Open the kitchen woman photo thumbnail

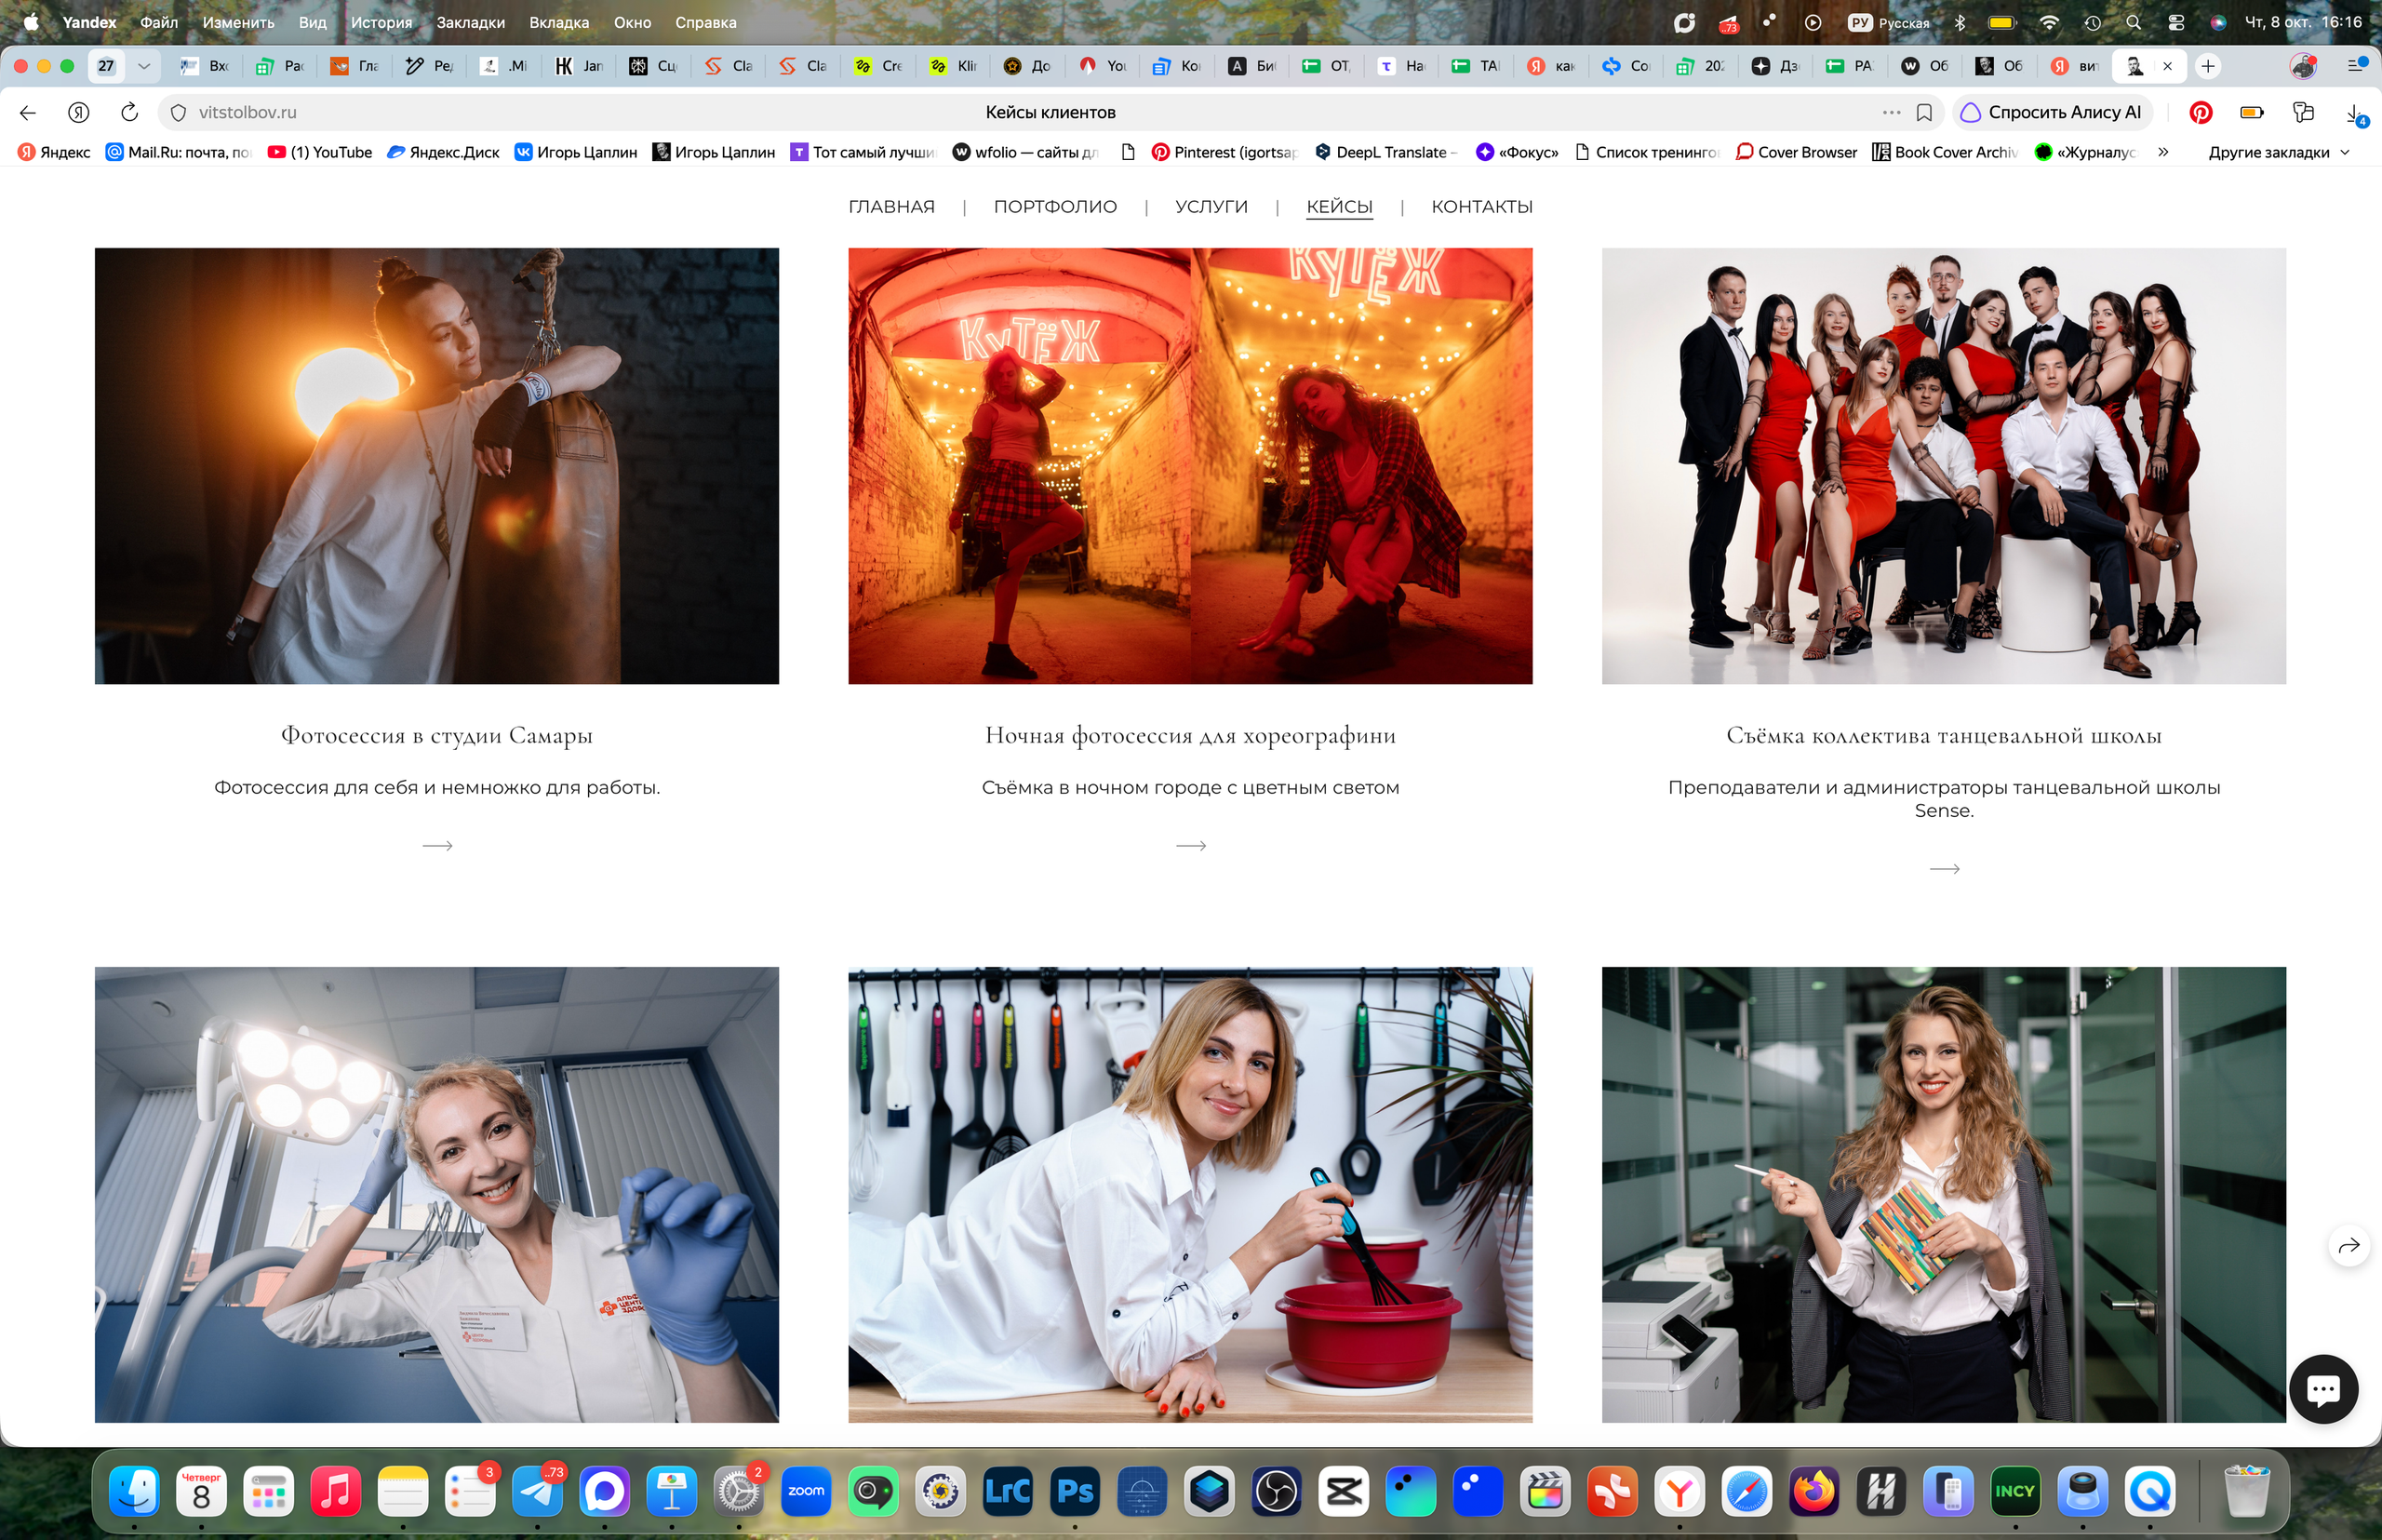coord(1190,1194)
